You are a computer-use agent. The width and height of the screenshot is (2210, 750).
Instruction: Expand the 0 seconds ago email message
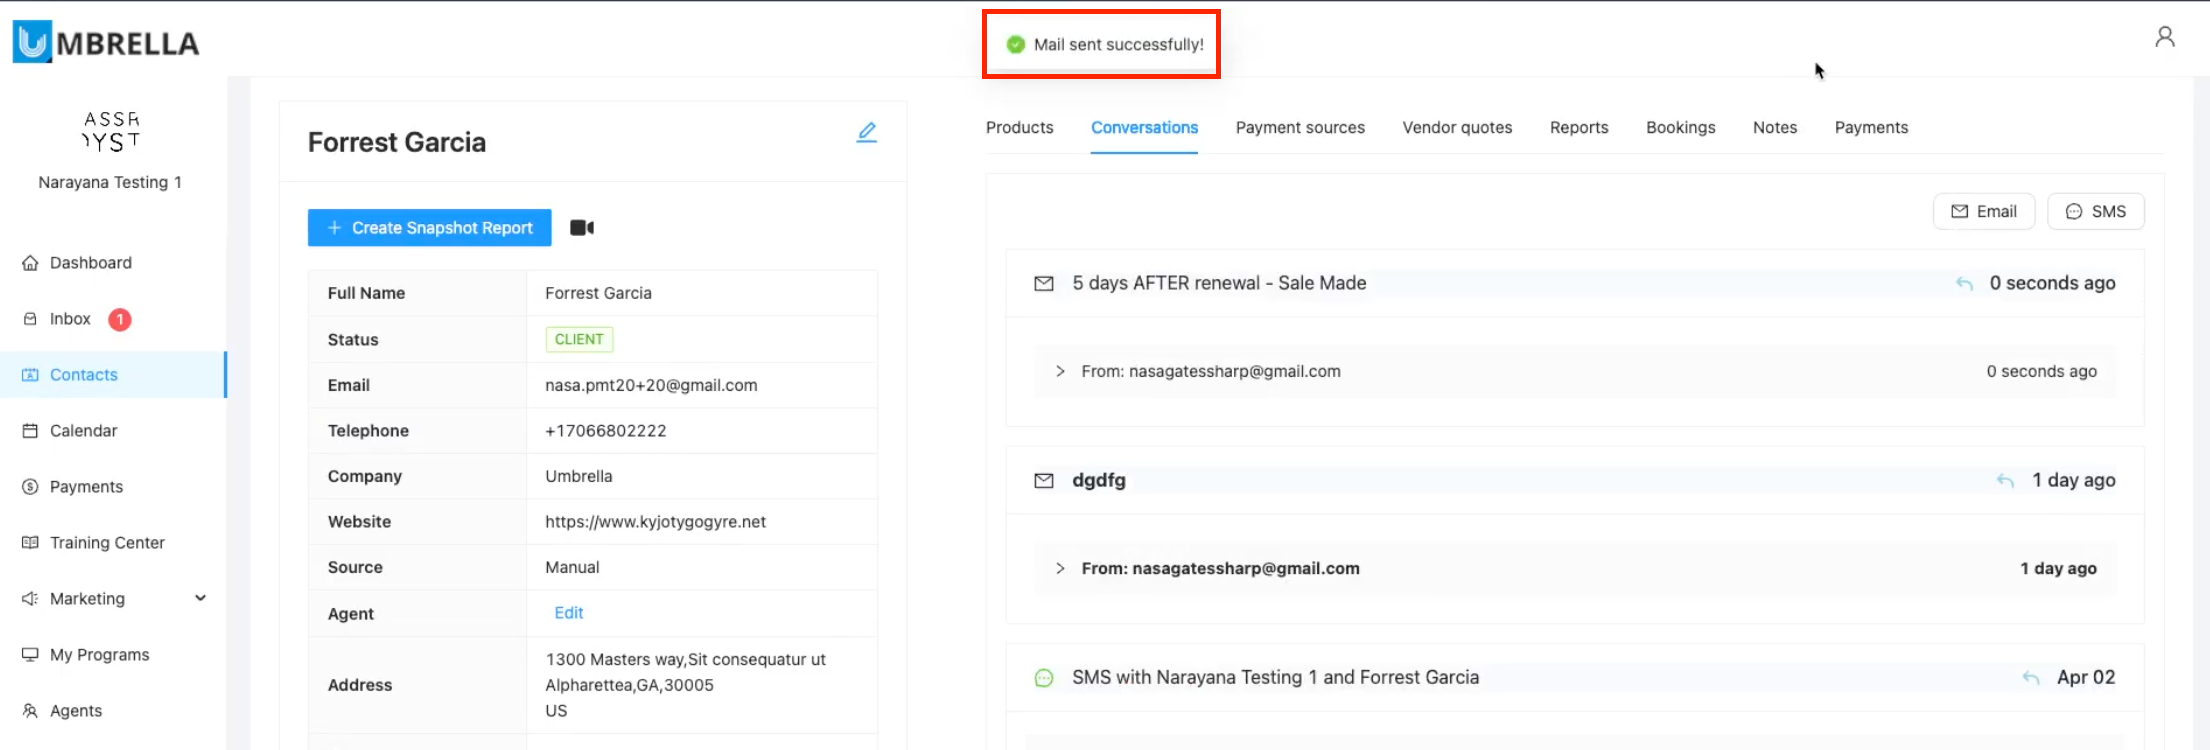coord(1060,371)
